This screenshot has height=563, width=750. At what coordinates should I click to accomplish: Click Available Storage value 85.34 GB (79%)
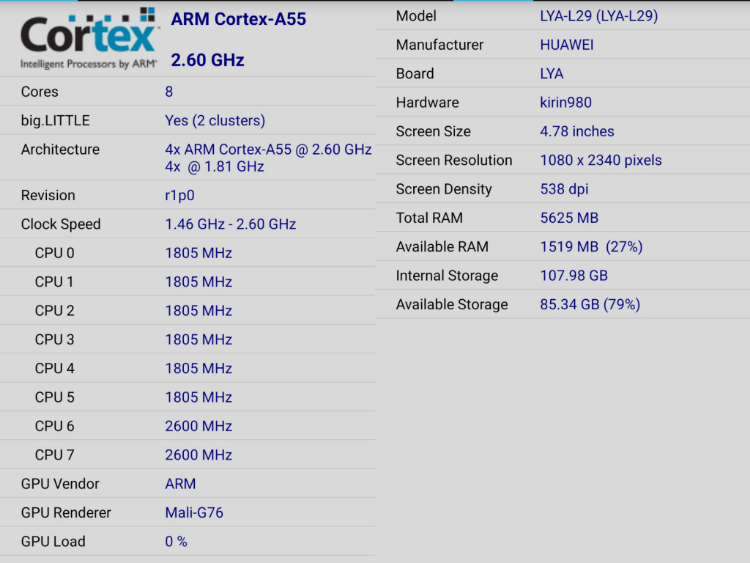(590, 304)
